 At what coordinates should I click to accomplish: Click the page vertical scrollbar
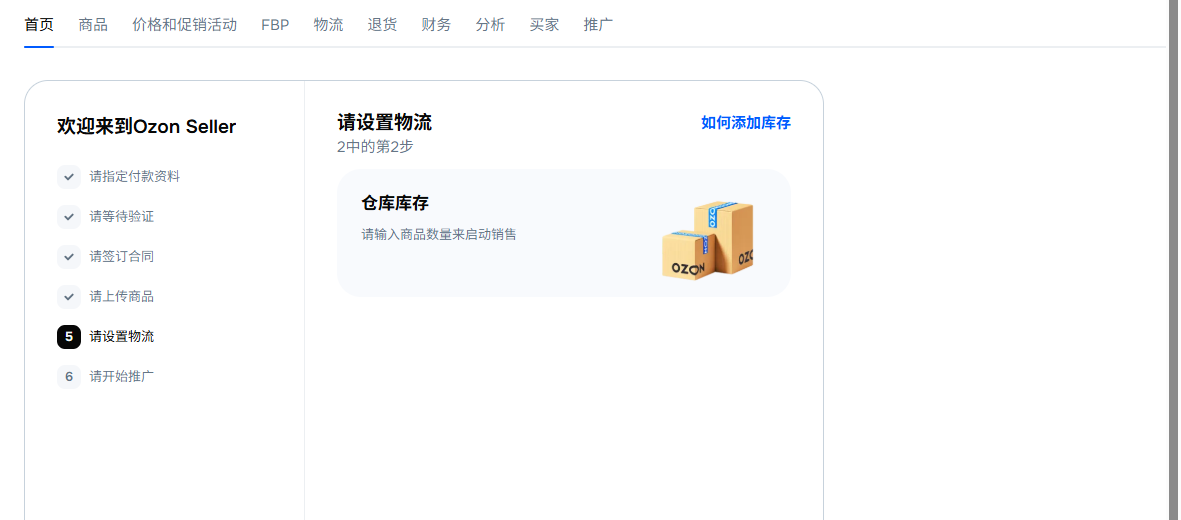(x=1175, y=260)
